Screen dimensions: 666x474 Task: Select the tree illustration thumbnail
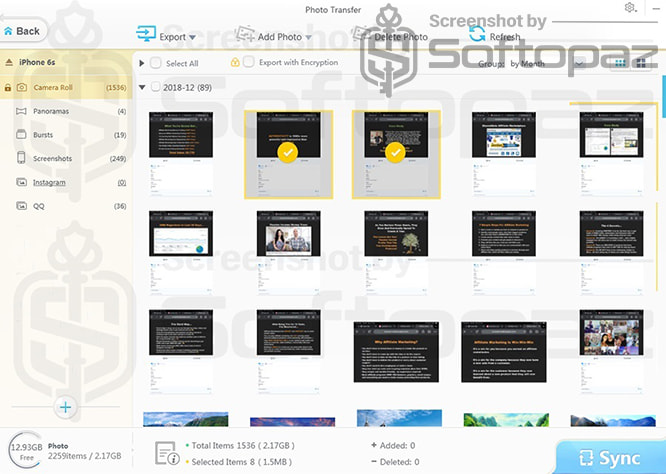coord(396,253)
